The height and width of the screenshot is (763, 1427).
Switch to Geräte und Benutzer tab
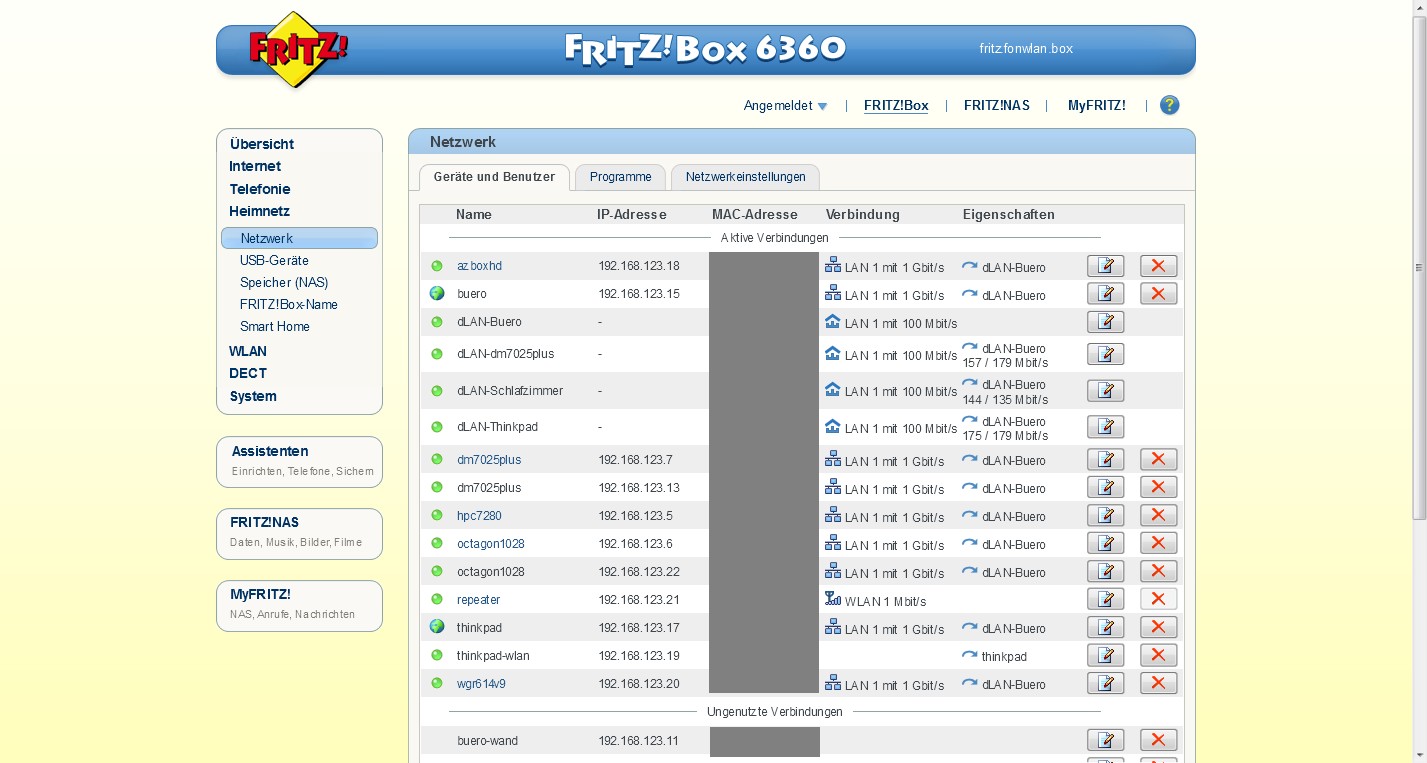(494, 177)
